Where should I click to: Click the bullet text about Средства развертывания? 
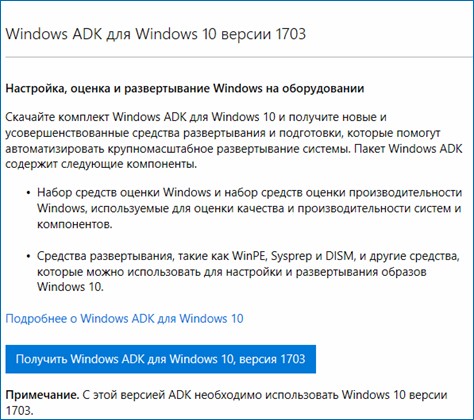pyautogui.click(x=248, y=272)
